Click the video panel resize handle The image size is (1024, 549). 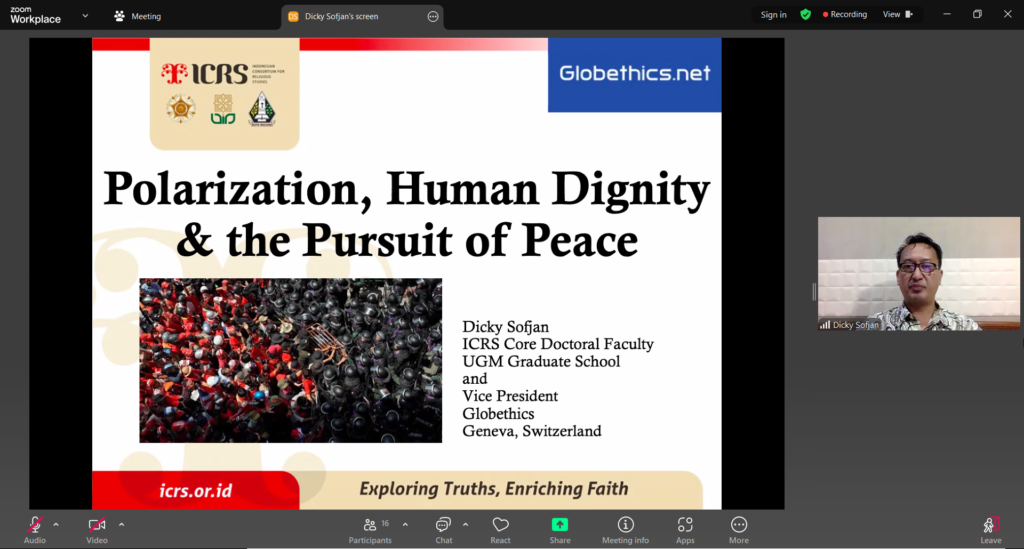pyautogui.click(x=814, y=291)
